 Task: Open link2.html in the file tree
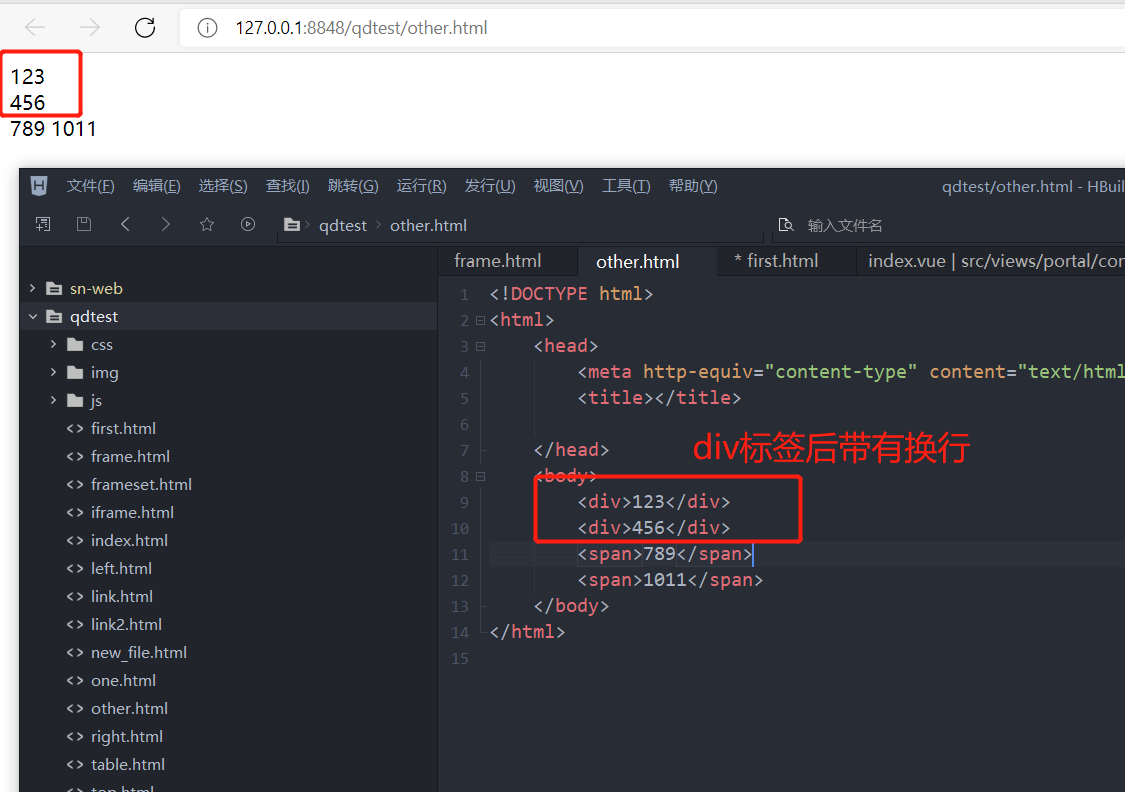point(126,624)
